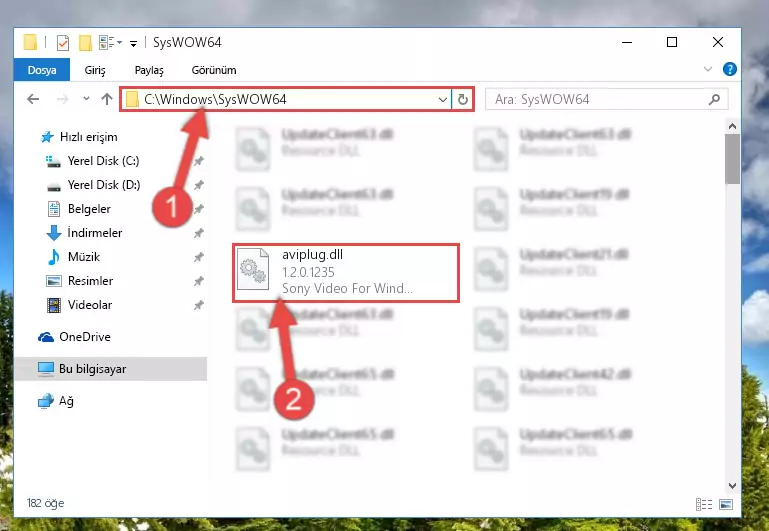Click the New folder quick access icon
This screenshot has height=531, width=769.
pyautogui.click(x=85, y=43)
